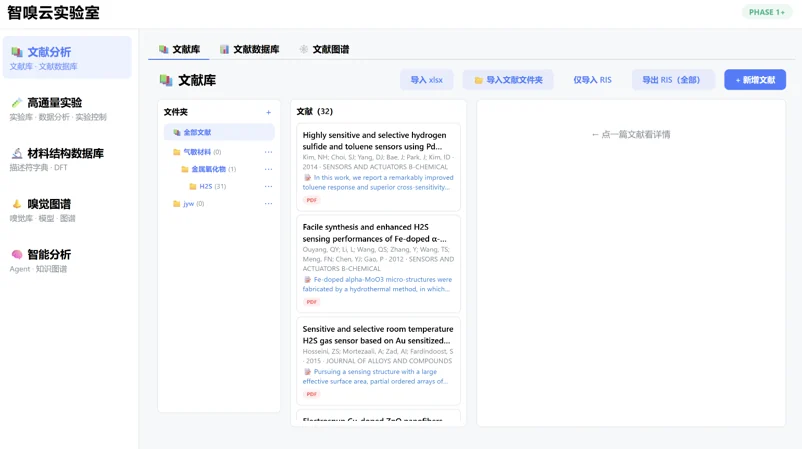Click the 文件夹 panel header

tap(175, 112)
